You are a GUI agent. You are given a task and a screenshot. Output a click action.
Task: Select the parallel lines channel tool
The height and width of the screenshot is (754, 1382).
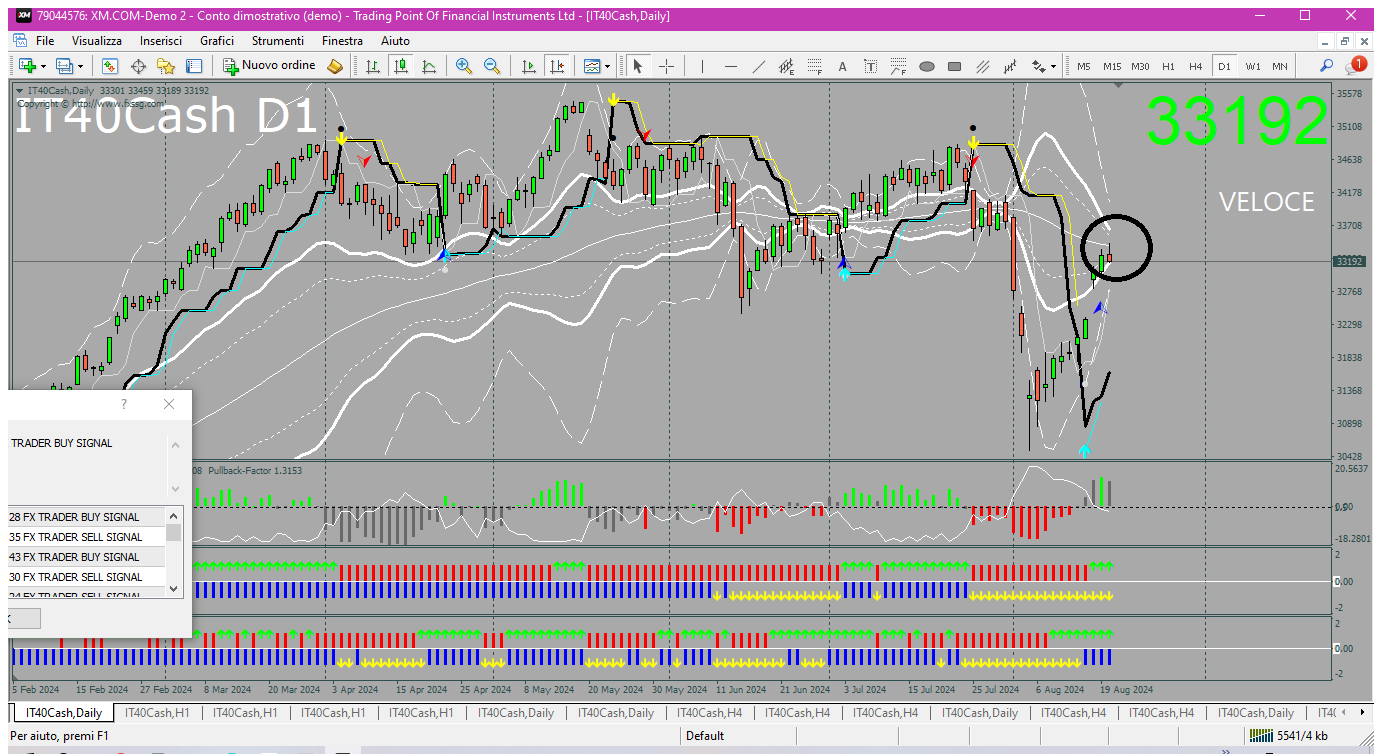[x=982, y=66]
